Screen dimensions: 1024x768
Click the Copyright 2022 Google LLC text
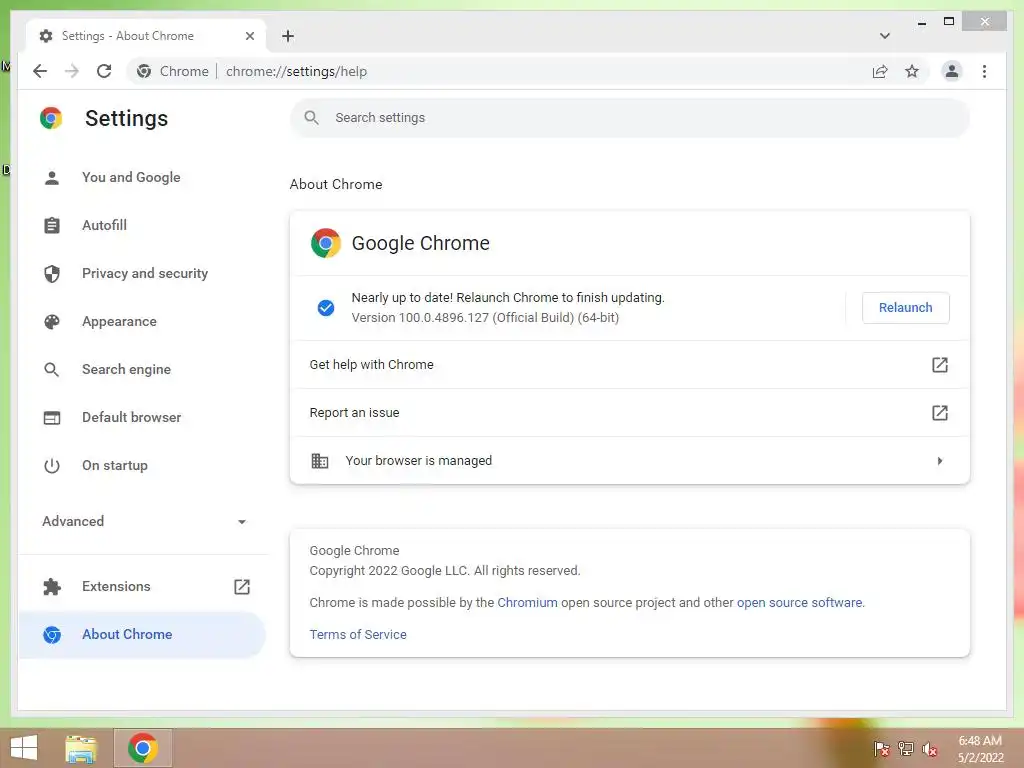(x=445, y=570)
